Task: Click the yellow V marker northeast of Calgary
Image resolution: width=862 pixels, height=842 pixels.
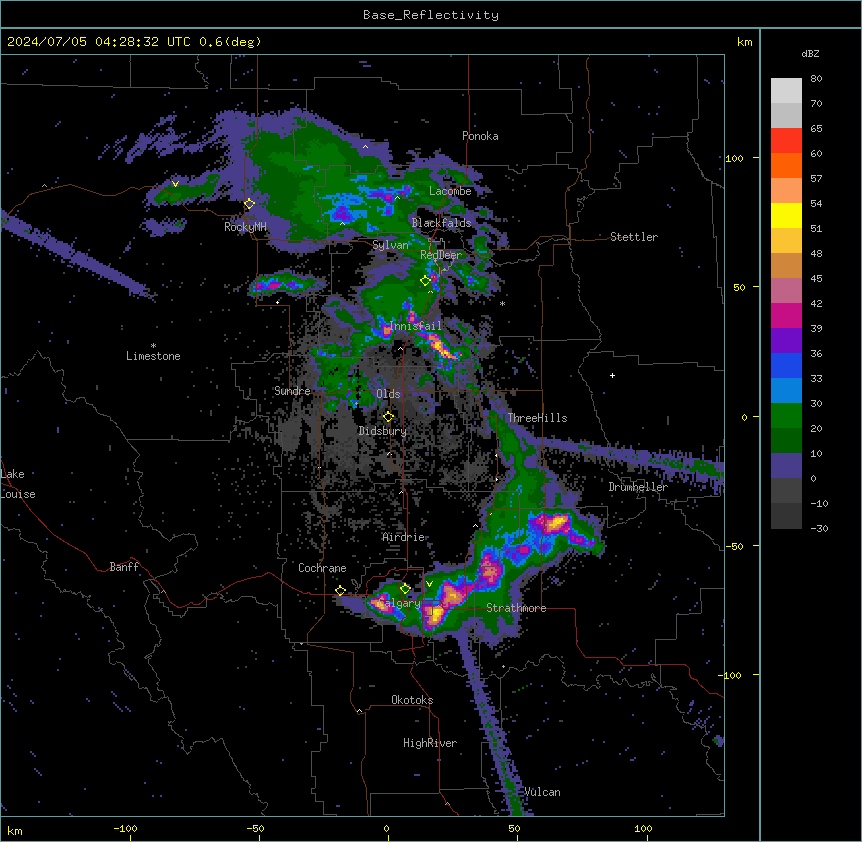Action: [429, 584]
